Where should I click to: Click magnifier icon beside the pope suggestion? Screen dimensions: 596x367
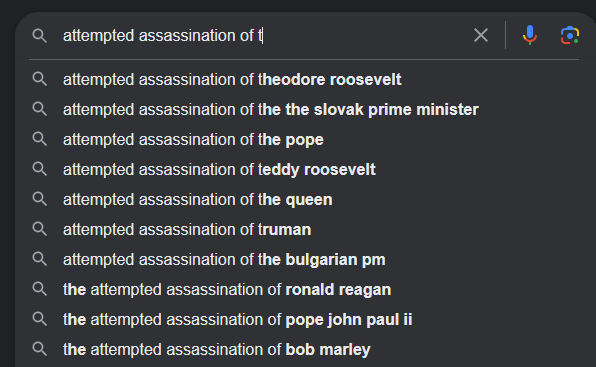click(40, 139)
